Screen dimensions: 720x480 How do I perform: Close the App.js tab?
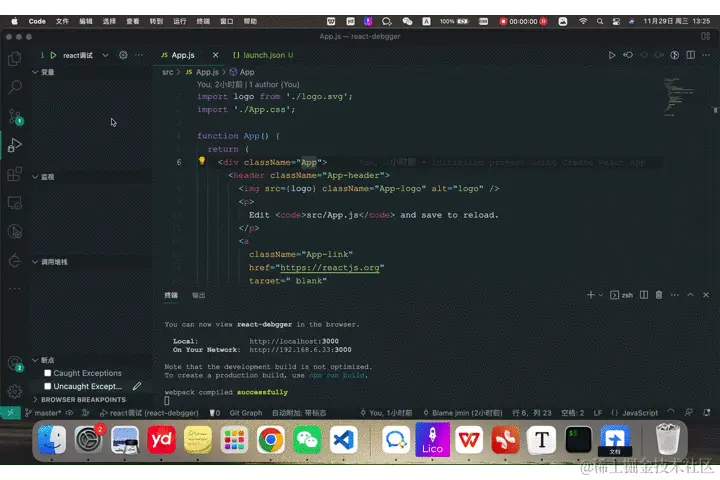(x=215, y=55)
